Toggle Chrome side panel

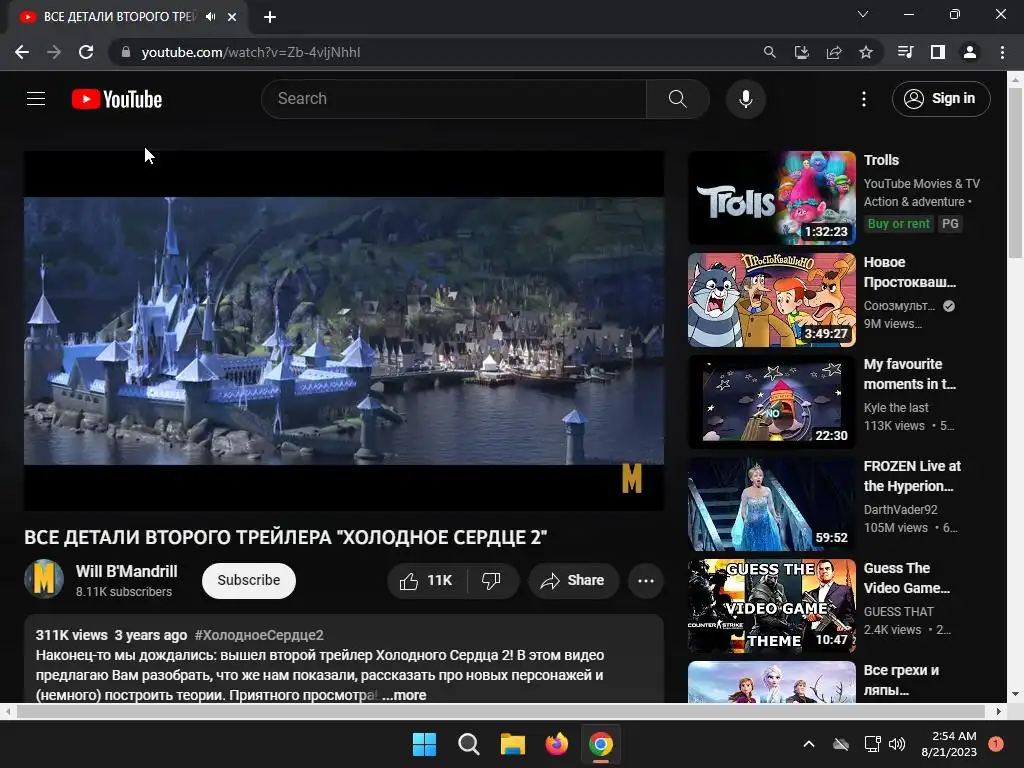click(938, 52)
